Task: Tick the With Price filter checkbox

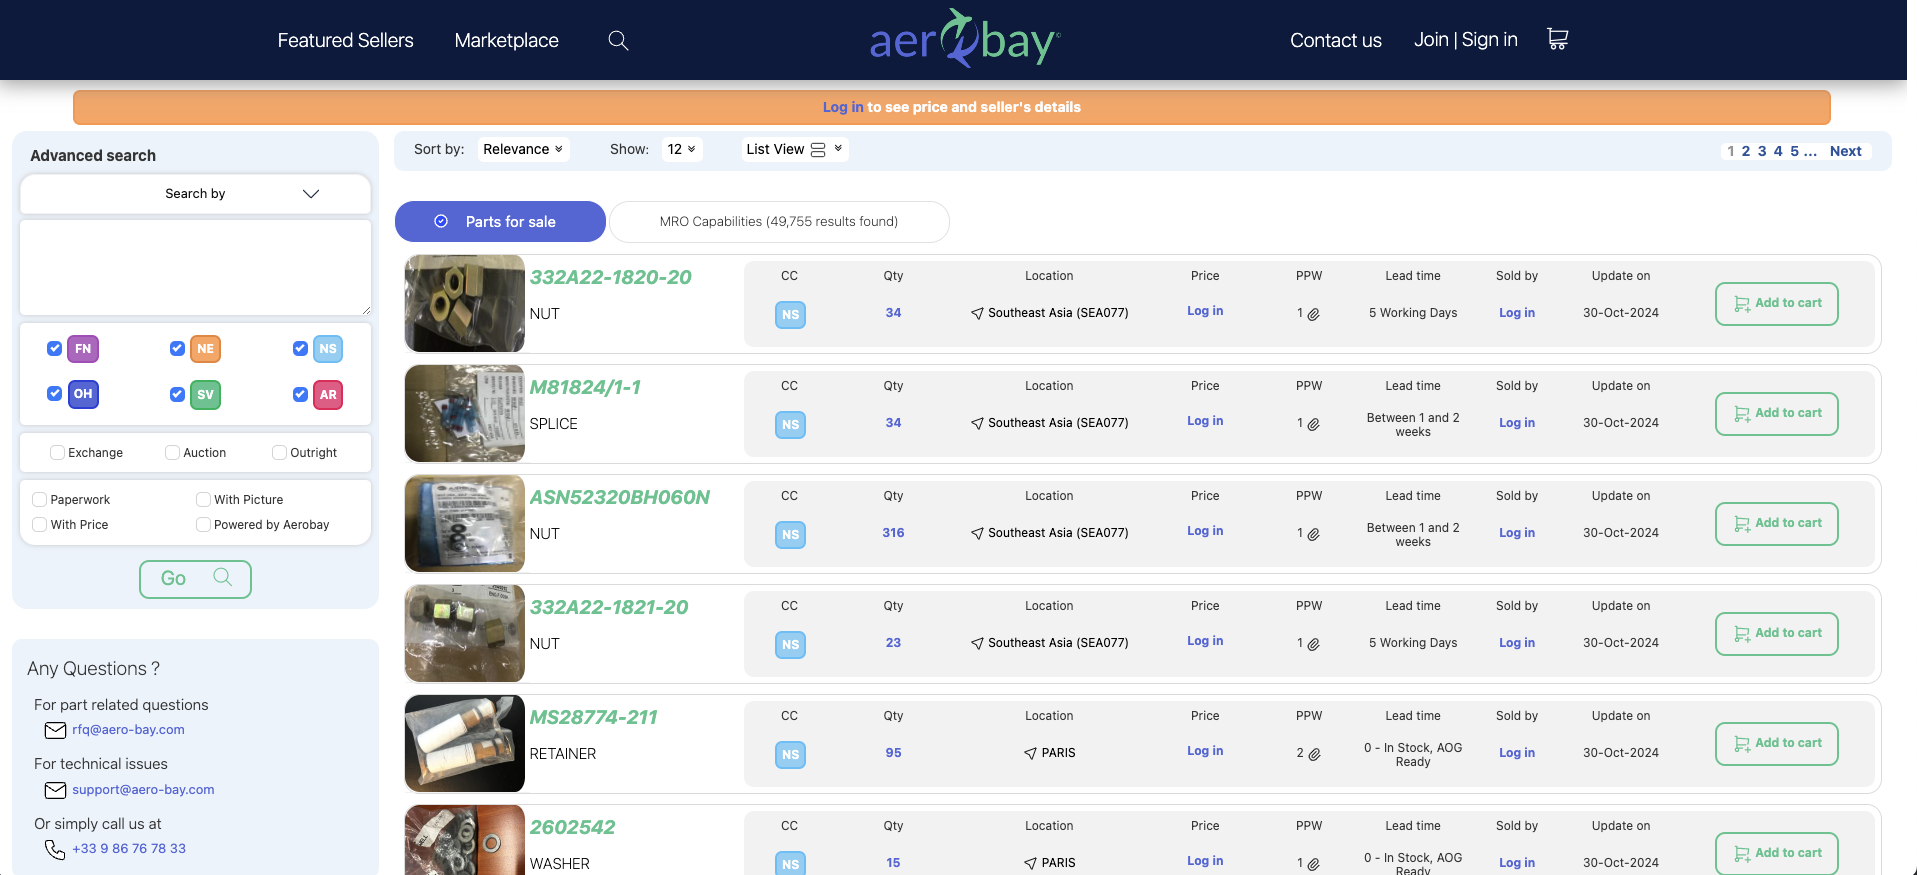Action: (x=40, y=524)
